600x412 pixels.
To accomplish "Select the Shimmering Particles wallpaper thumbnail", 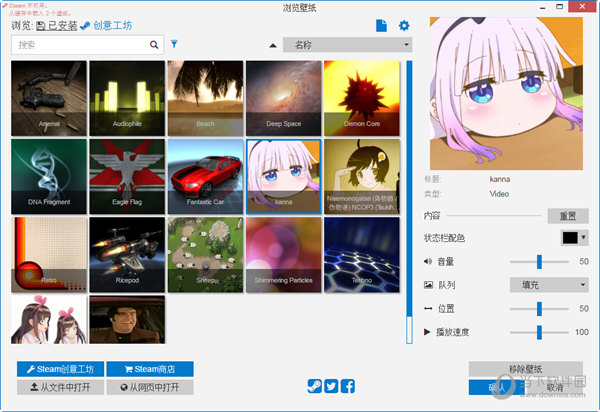I will pyautogui.click(x=284, y=255).
